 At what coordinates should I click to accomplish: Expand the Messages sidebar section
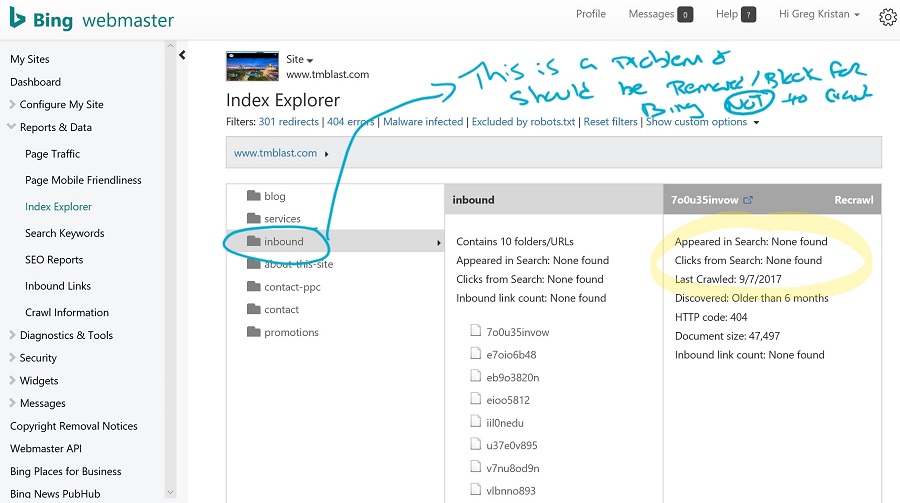click(x=12, y=403)
